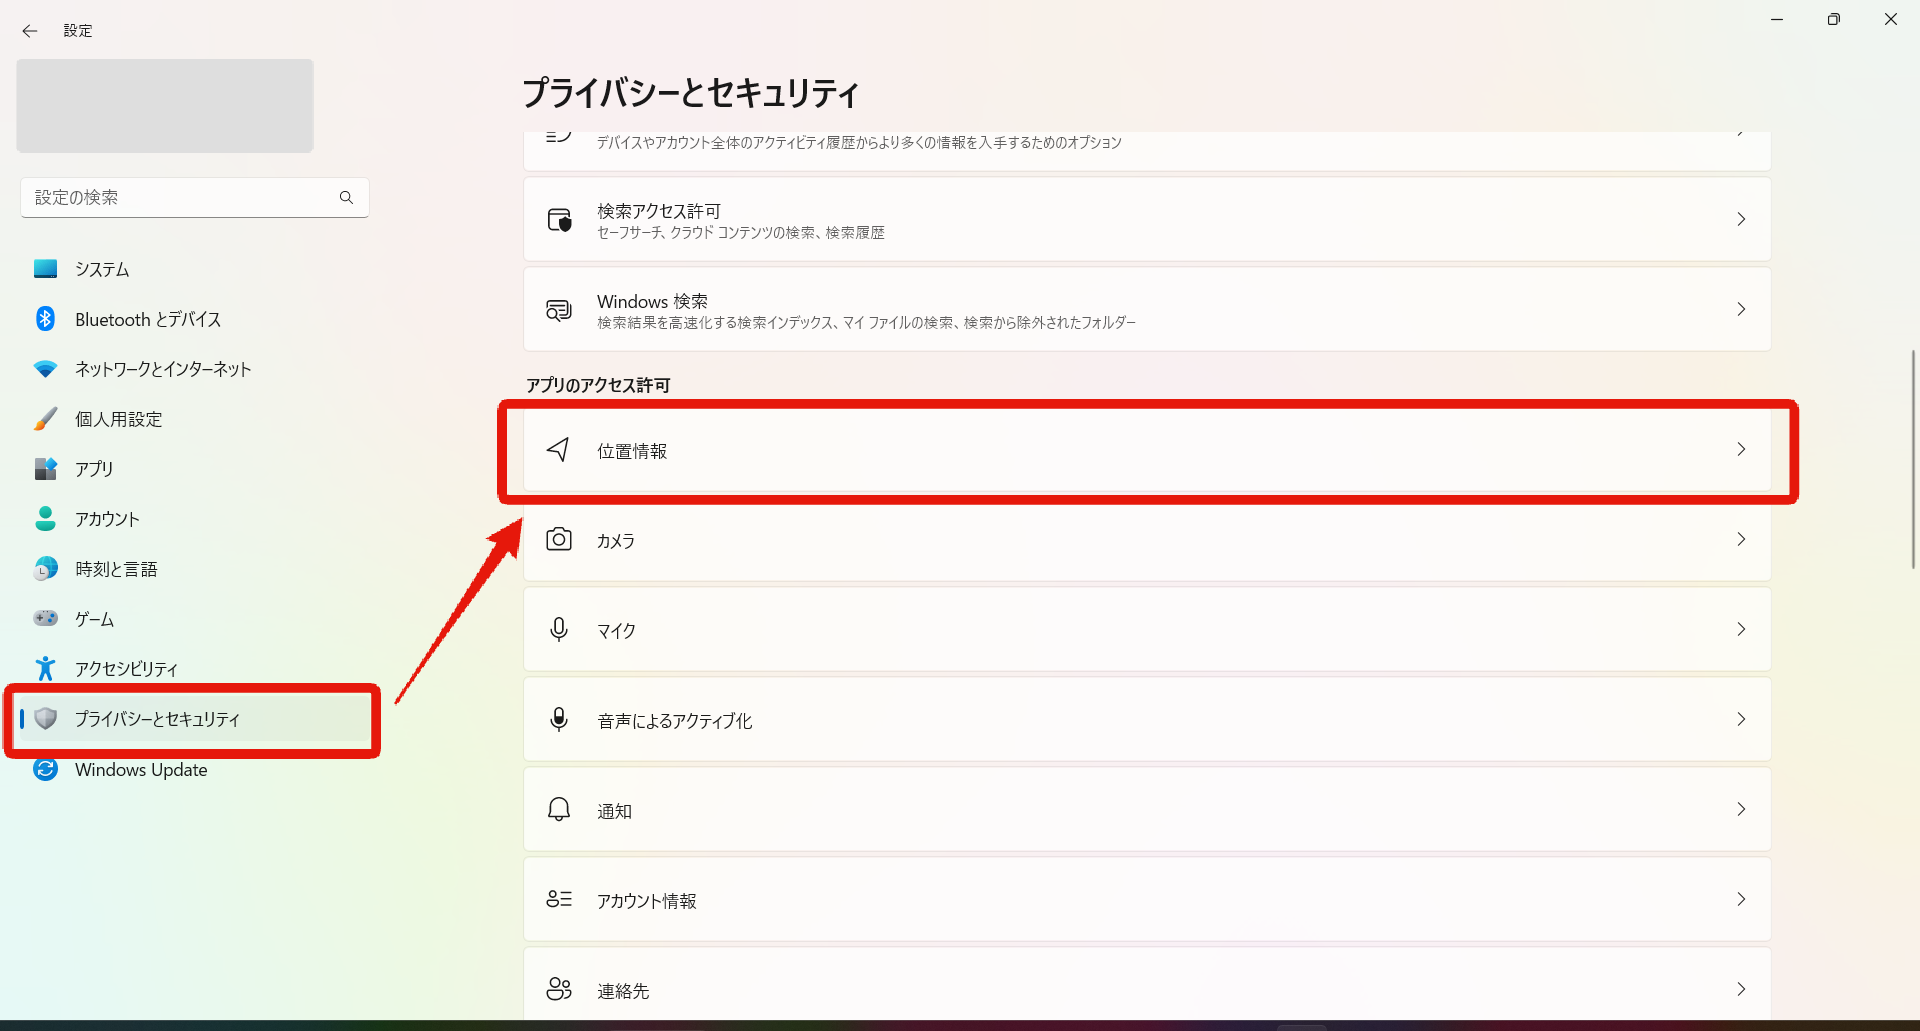The height and width of the screenshot is (1031, 1920).
Task: Expand 音声によるアクティブ化 with its chevron
Action: click(x=1741, y=720)
